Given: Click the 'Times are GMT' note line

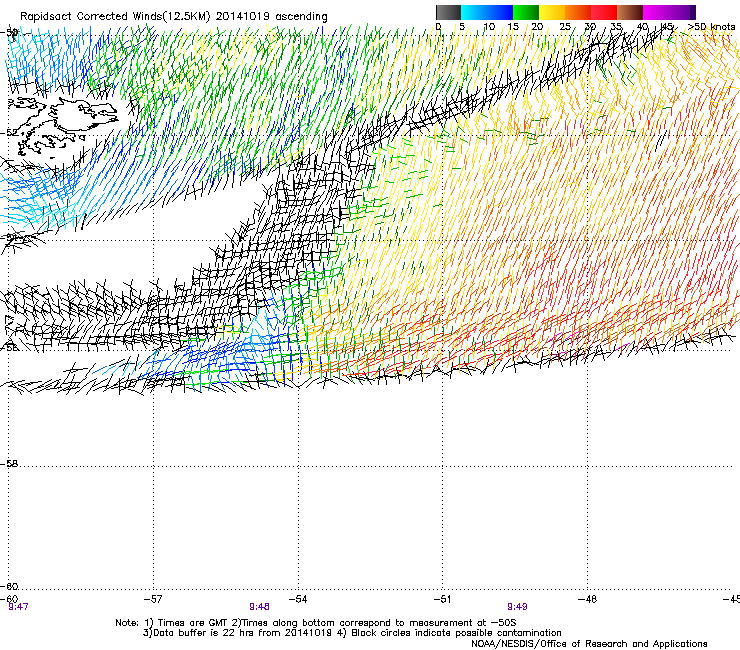Looking at the screenshot, I should (x=316, y=623).
